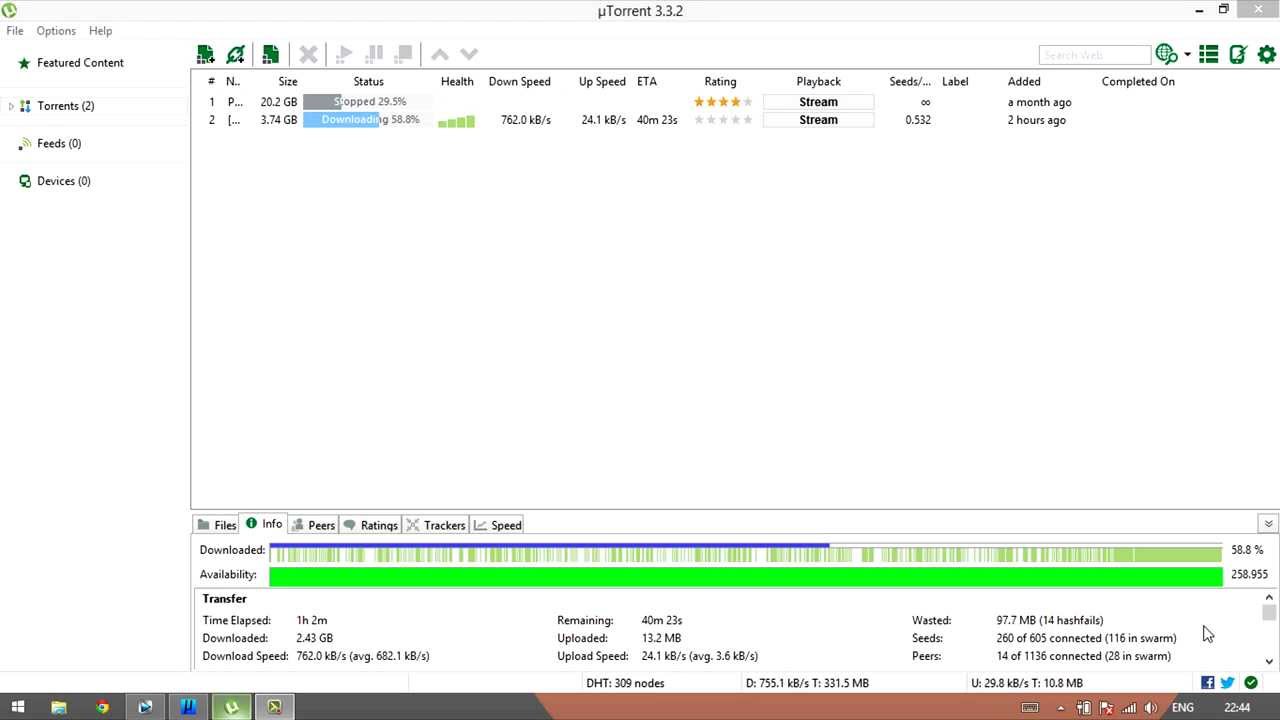This screenshot has width=1280, height=720.
Task: Click the Add Torrent toolbar icon
Action: (205, 54)
